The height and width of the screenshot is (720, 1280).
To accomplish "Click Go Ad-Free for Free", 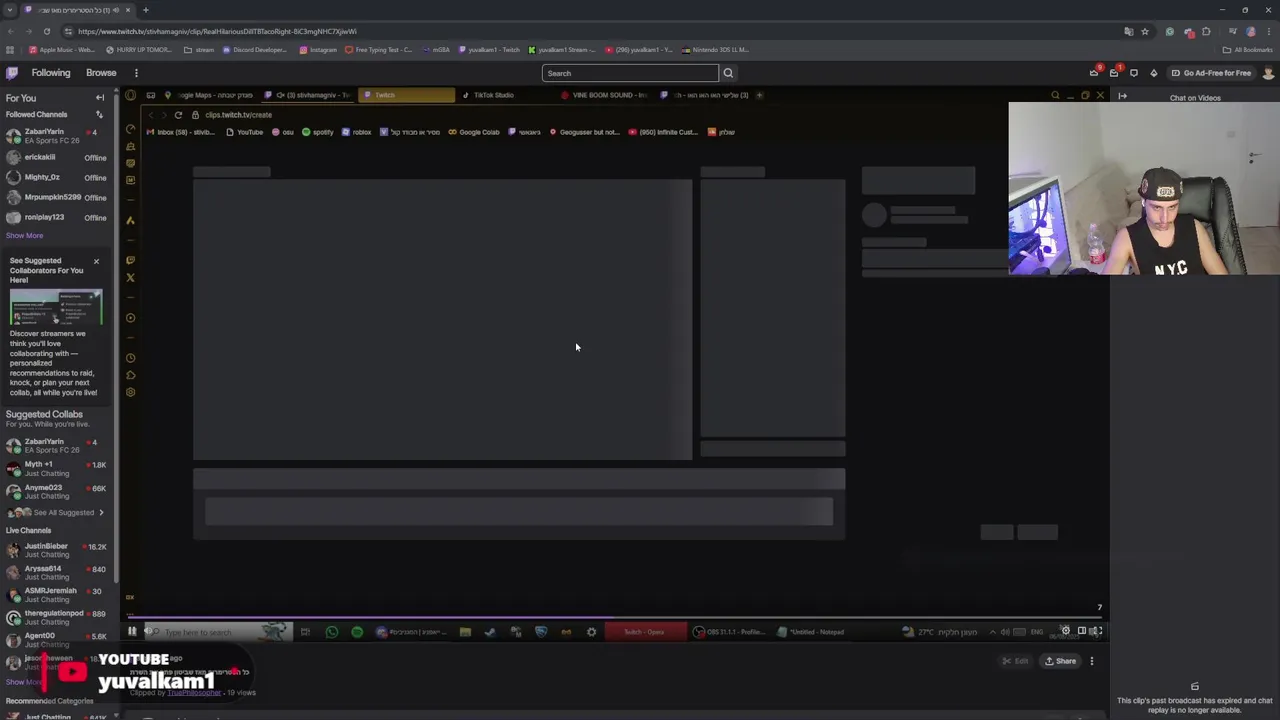I will pos(1211,73).
